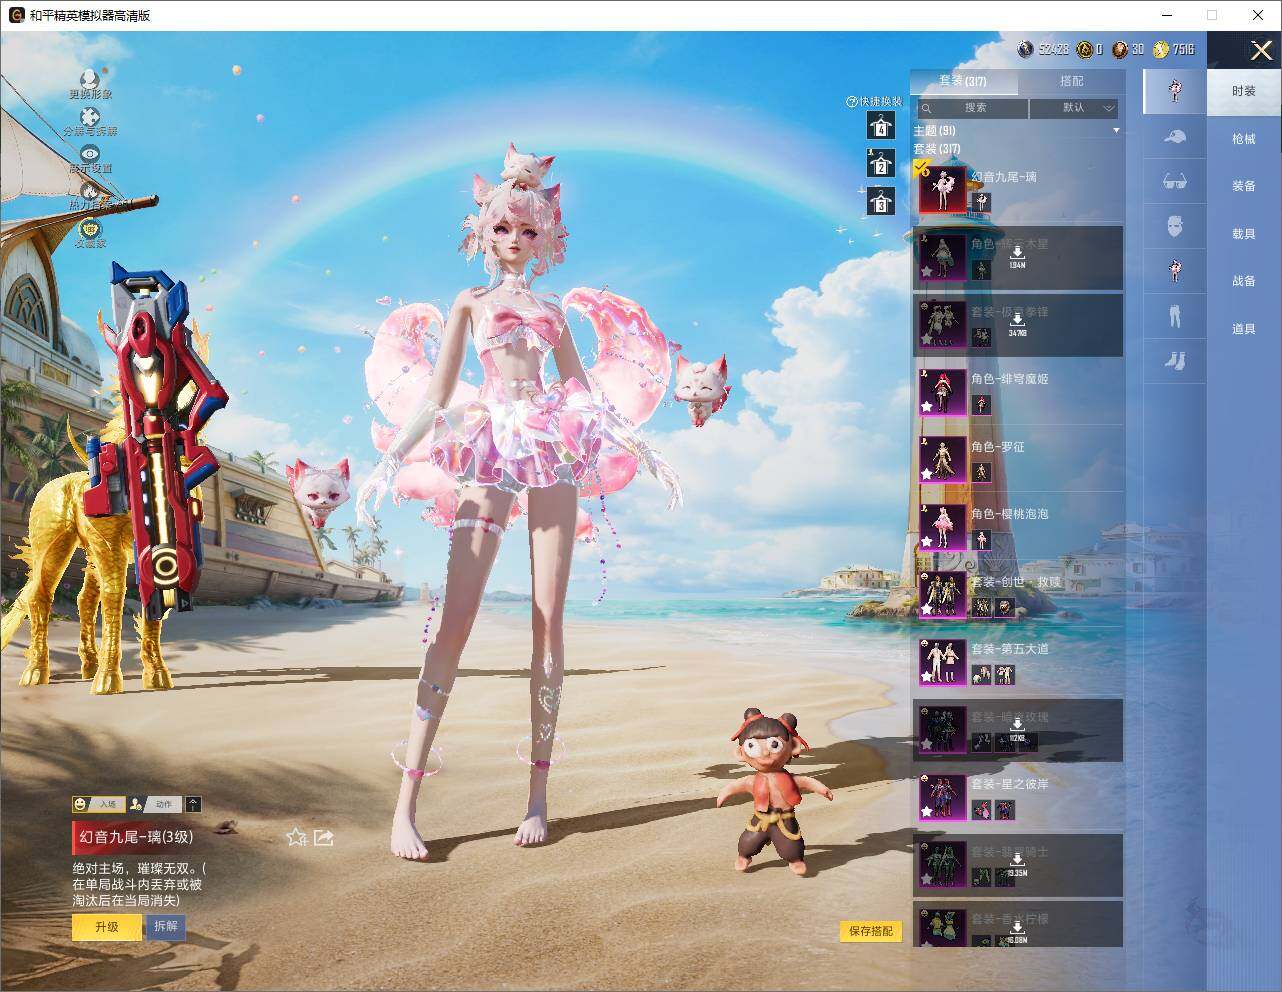Screen dimensions: 1282x992
Task: Select the 角色-樱桃泡泡 outfit thumbnail
Action: click(942, 527)
